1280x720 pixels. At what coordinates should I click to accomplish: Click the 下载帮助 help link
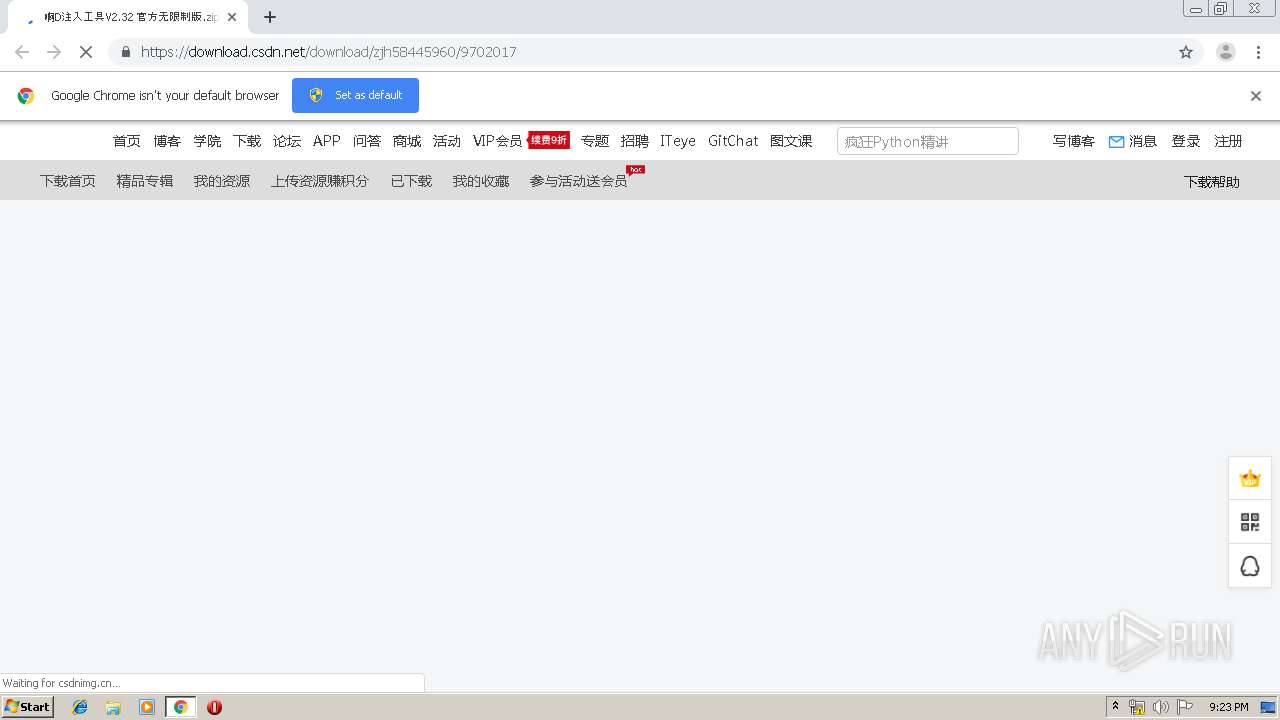1211,182
